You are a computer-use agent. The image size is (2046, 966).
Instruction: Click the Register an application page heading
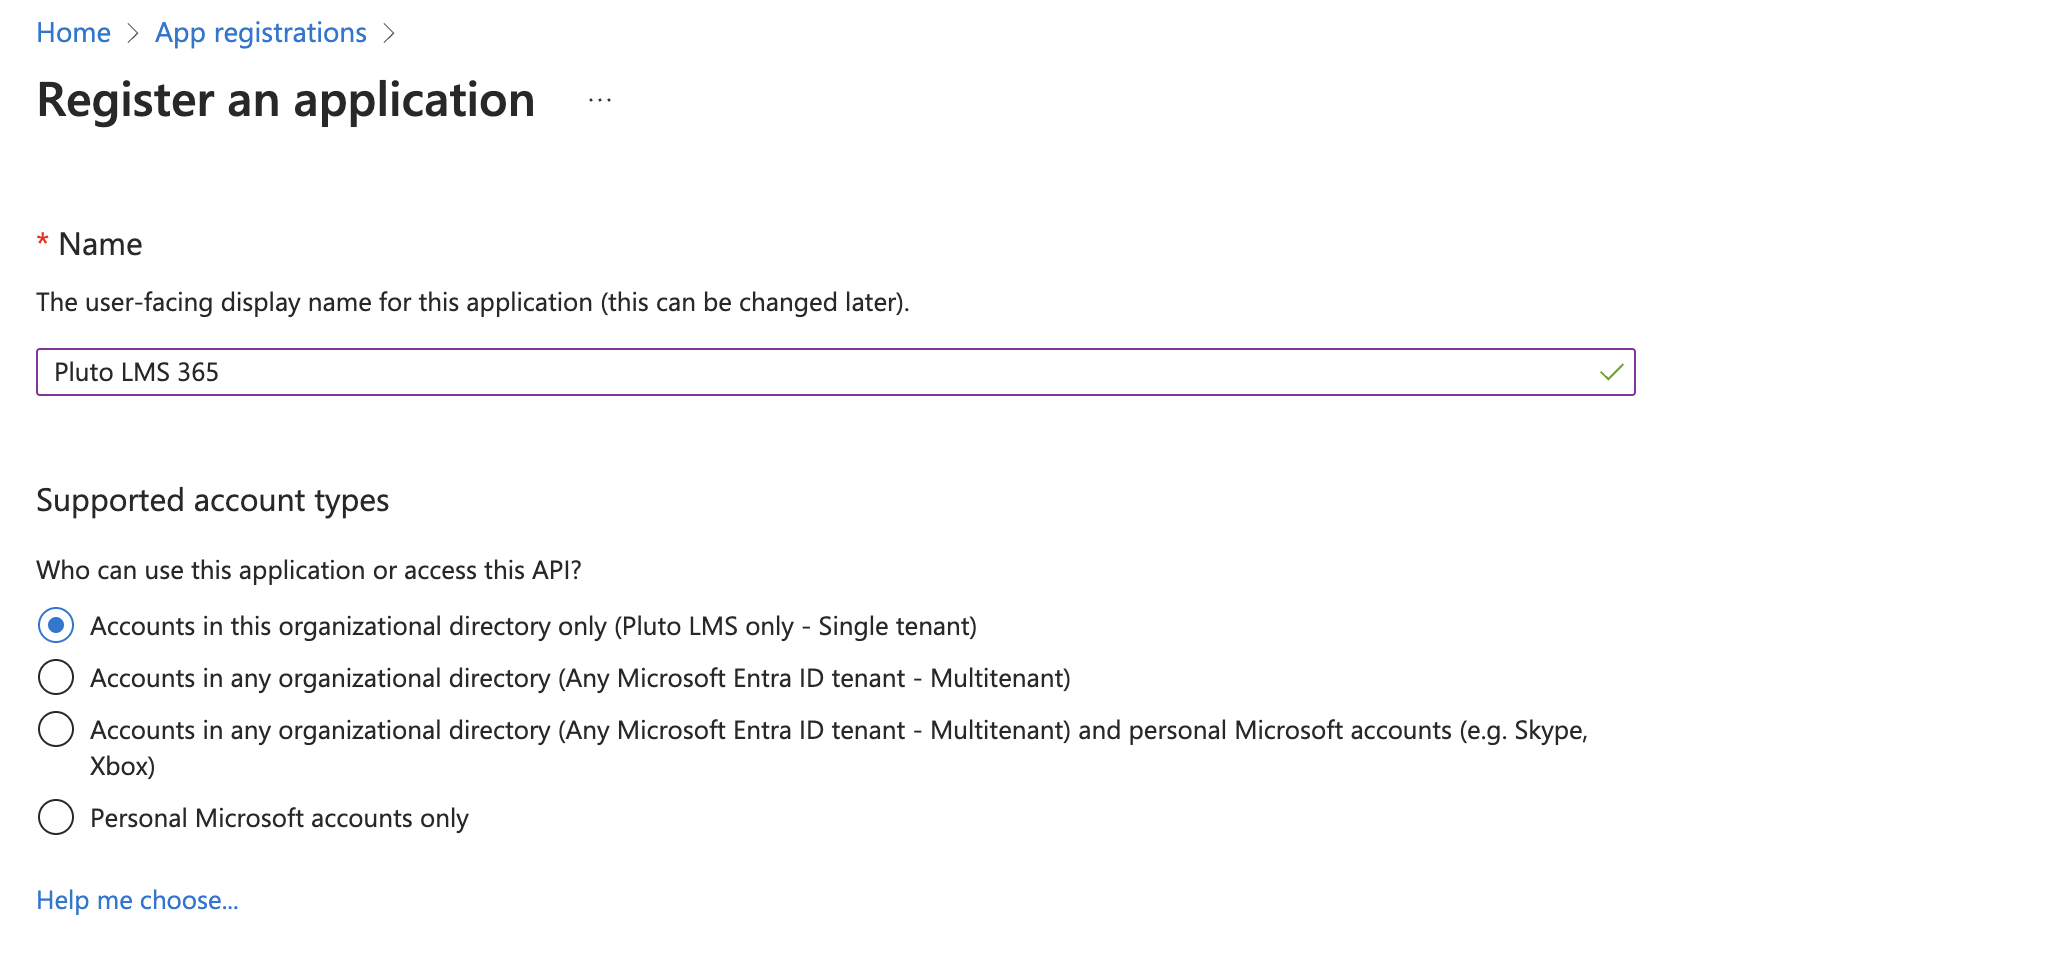pos(286,100)
